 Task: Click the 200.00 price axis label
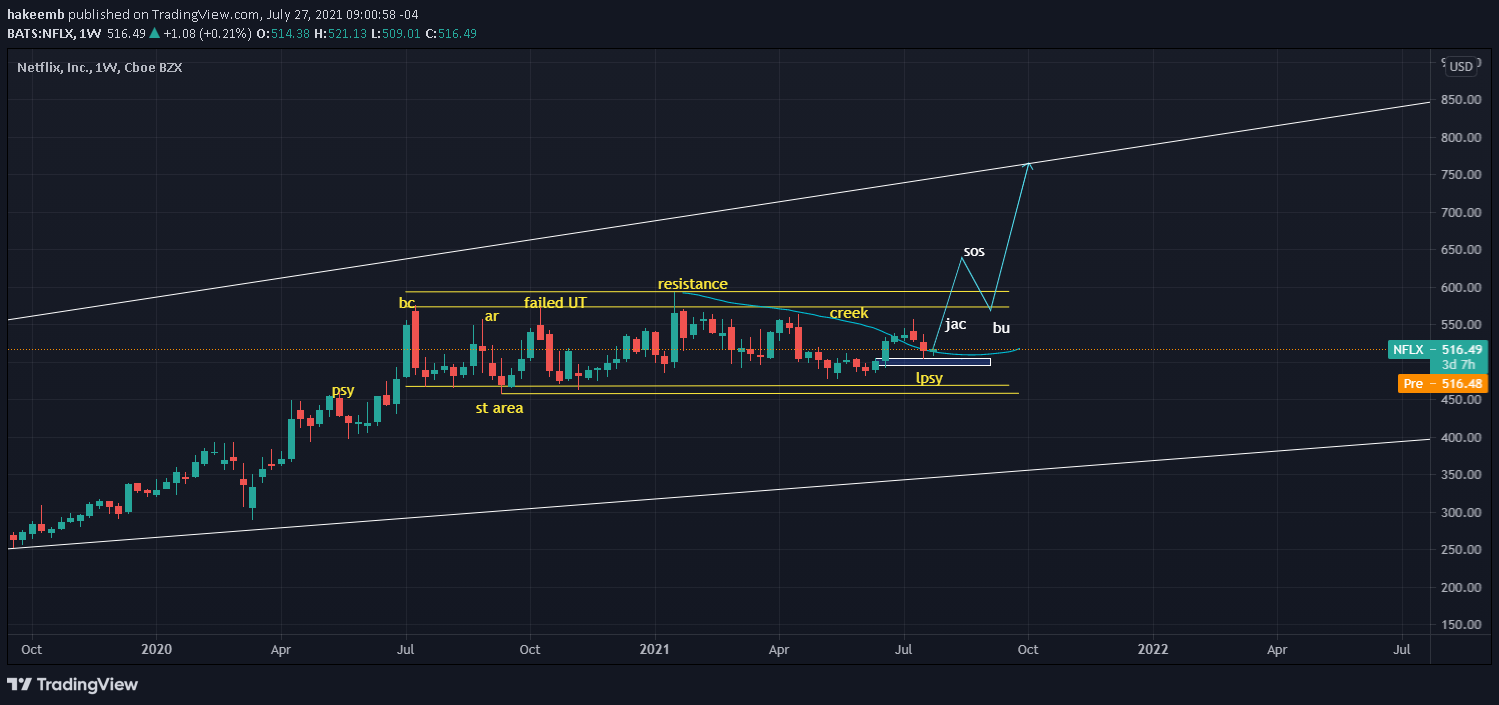[x=1461, y=588]
